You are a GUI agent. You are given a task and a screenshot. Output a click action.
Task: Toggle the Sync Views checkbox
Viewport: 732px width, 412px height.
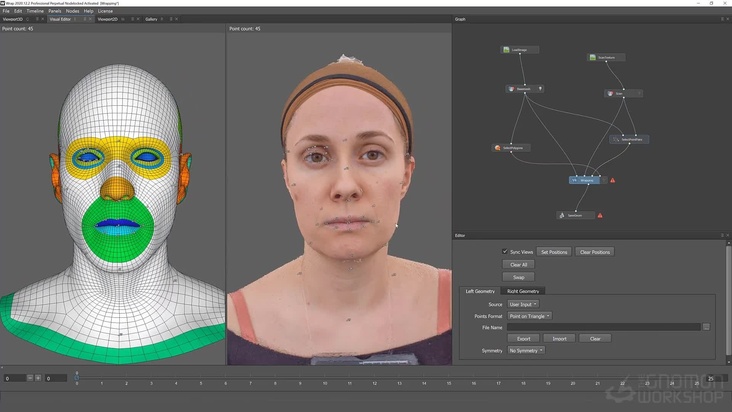[505, 251]
